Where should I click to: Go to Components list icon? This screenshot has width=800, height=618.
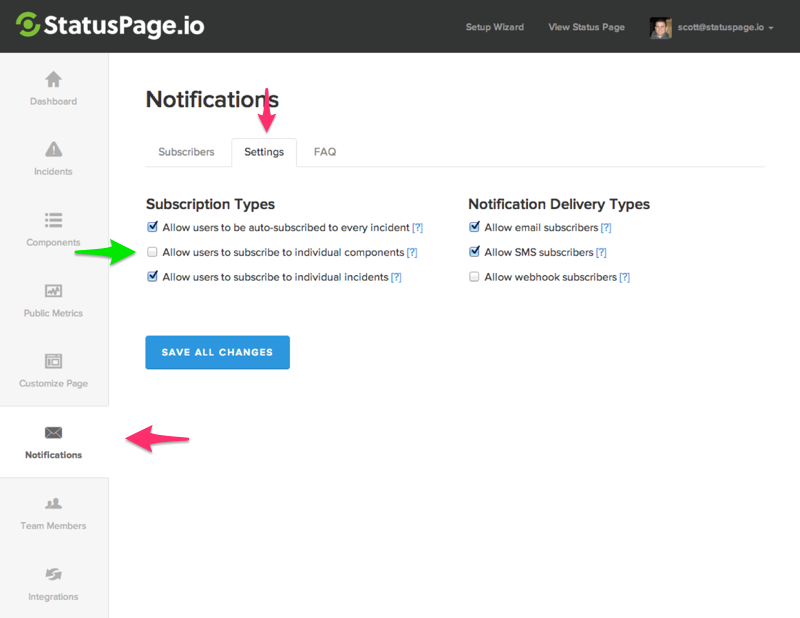point(53,220)
